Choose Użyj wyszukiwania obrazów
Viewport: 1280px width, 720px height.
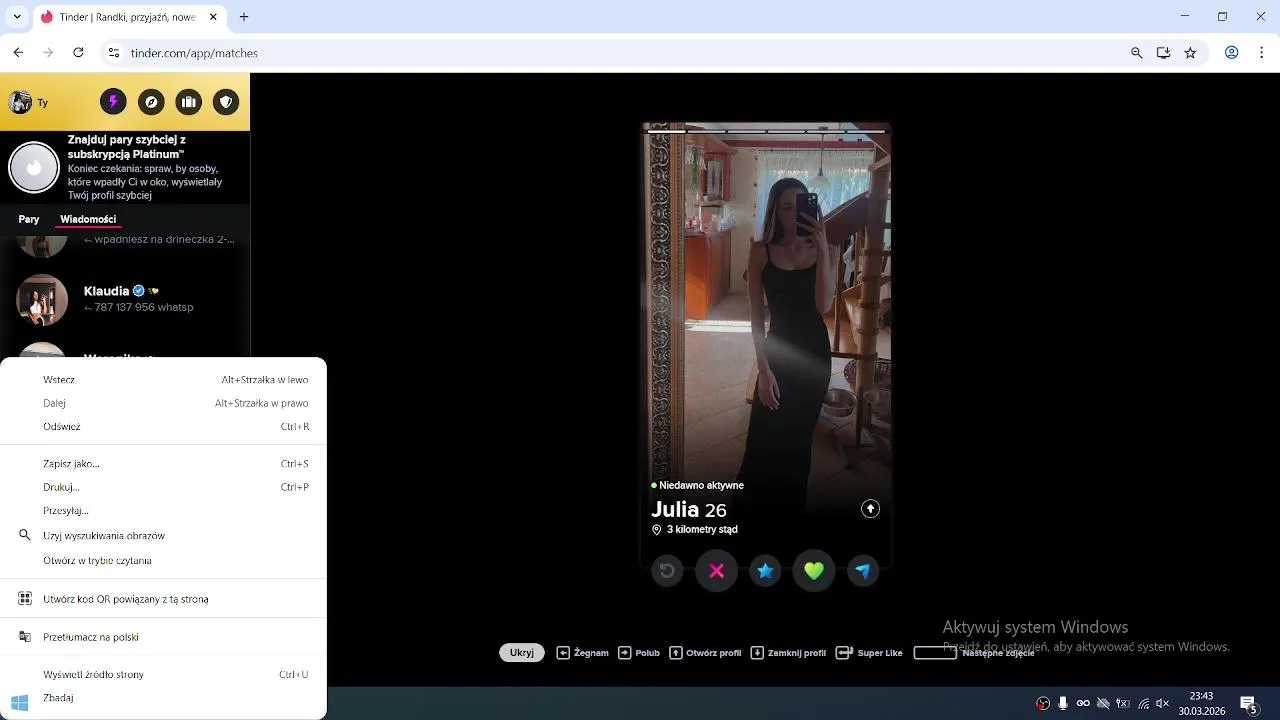point(164,536)
